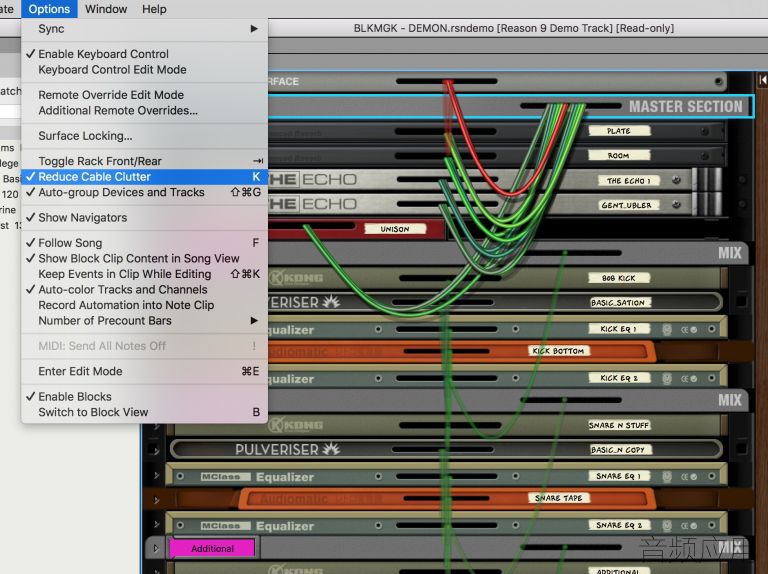Expand the Basic_N Copy Pulveriser device
The height and width of the screenshot is (574, 768).
pos(157,451)
